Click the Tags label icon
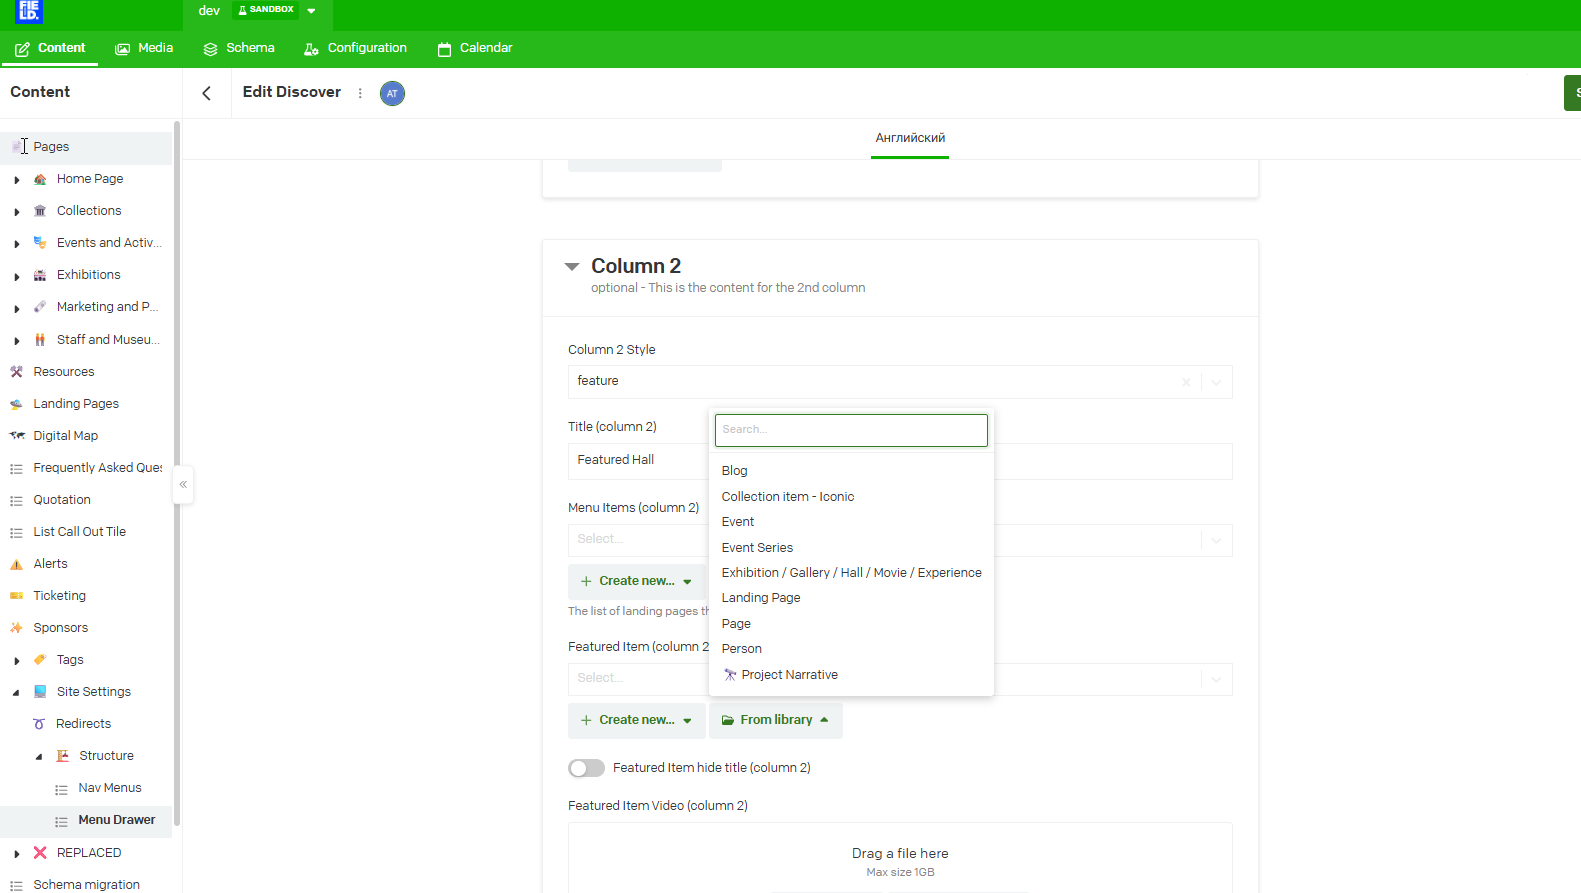Viewport: 1581px width, 893px height. click(x=40, y=660)
